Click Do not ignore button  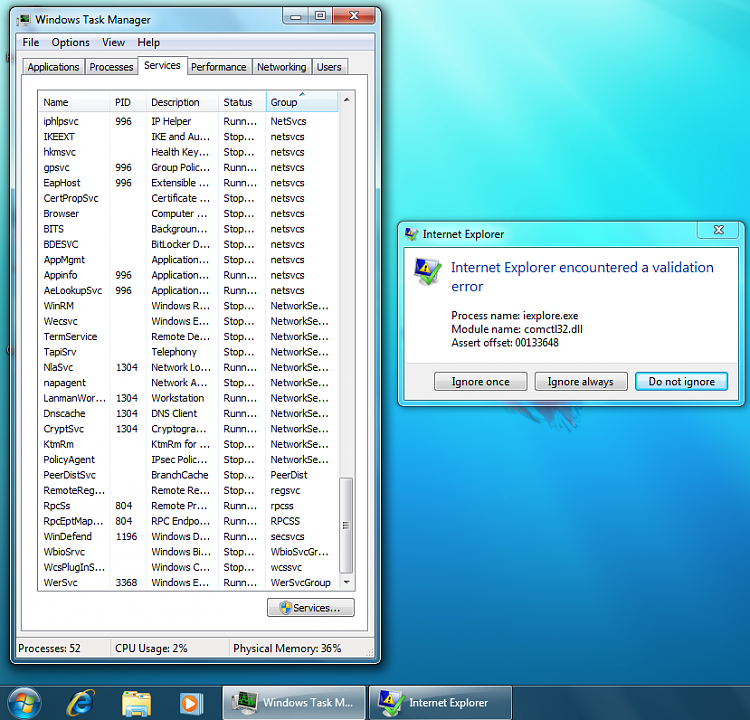[x=682, y=381]
